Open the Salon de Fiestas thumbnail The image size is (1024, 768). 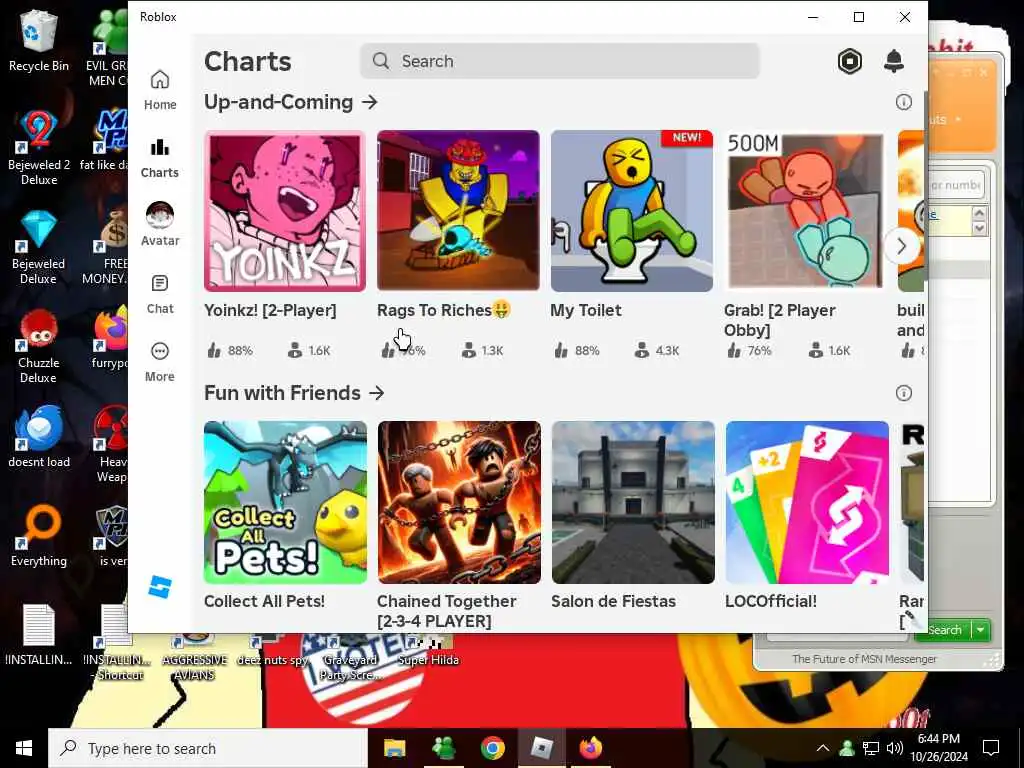[x=633, y=502]
